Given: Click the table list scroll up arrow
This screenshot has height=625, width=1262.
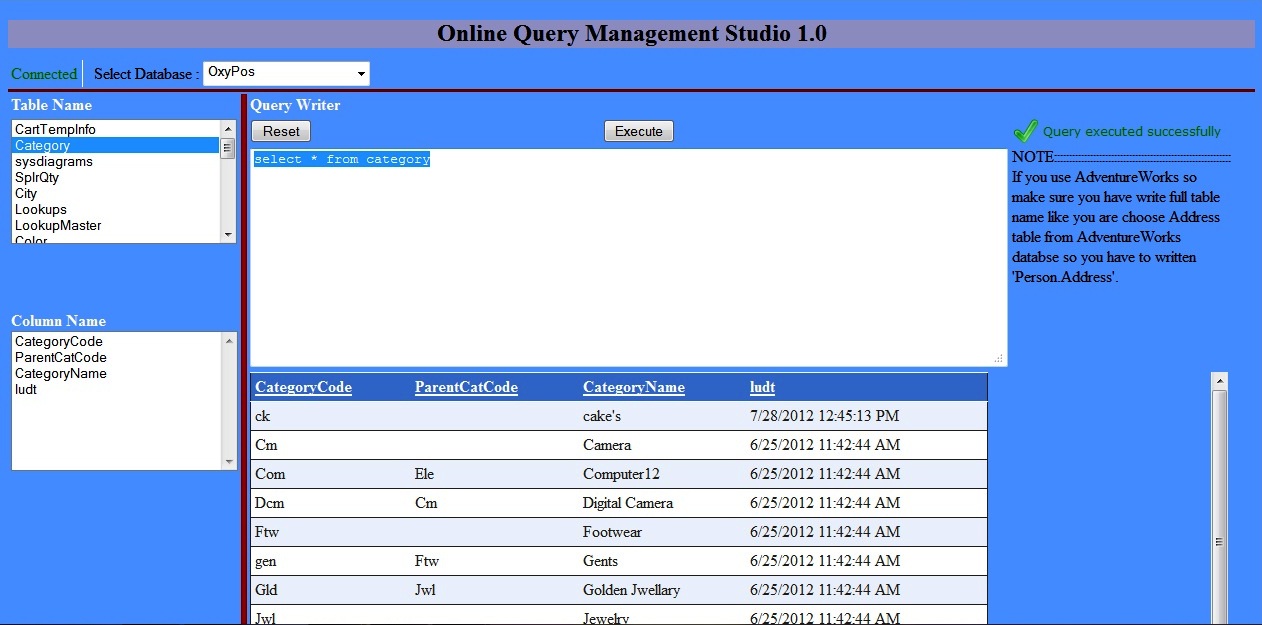Looking at the screenshot, I should pos(228,129).
